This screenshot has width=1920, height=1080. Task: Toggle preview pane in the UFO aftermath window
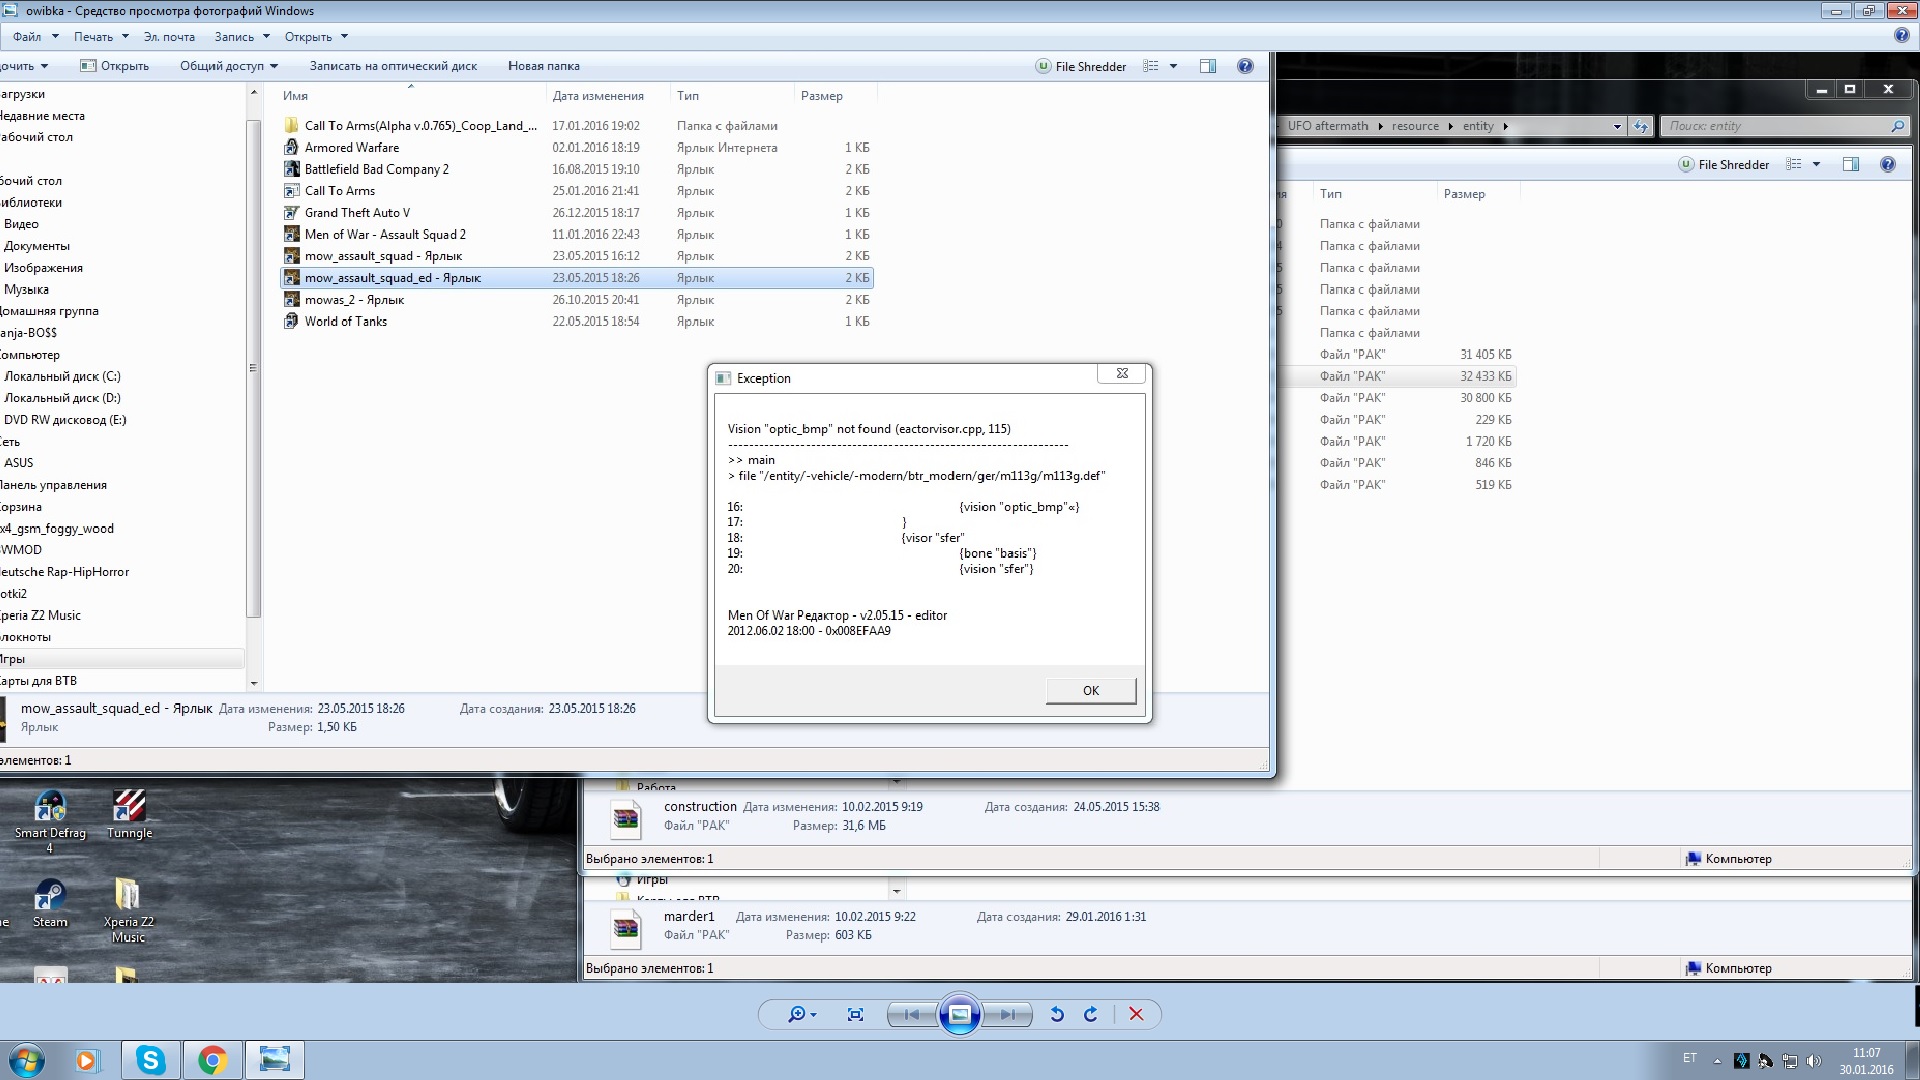click(x=1851, y=164)
